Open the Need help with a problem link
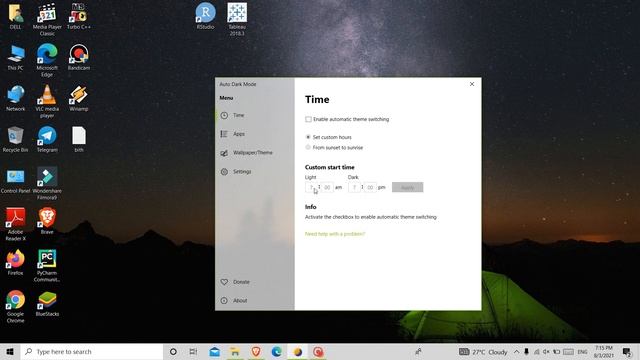 point(335,234)
